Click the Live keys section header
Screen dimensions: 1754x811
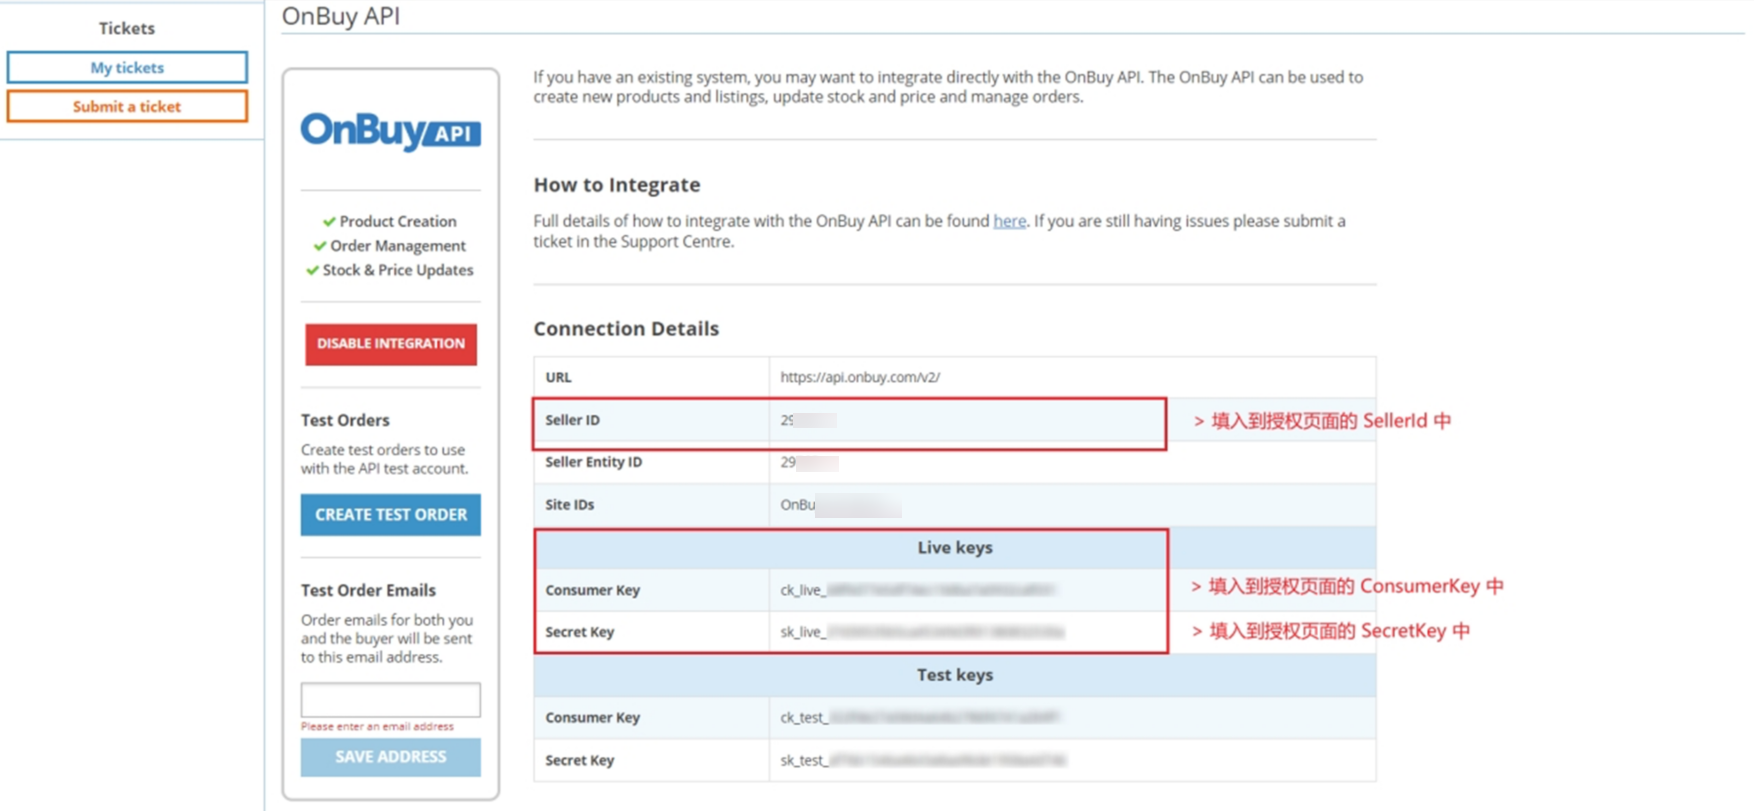click(955, 548)
